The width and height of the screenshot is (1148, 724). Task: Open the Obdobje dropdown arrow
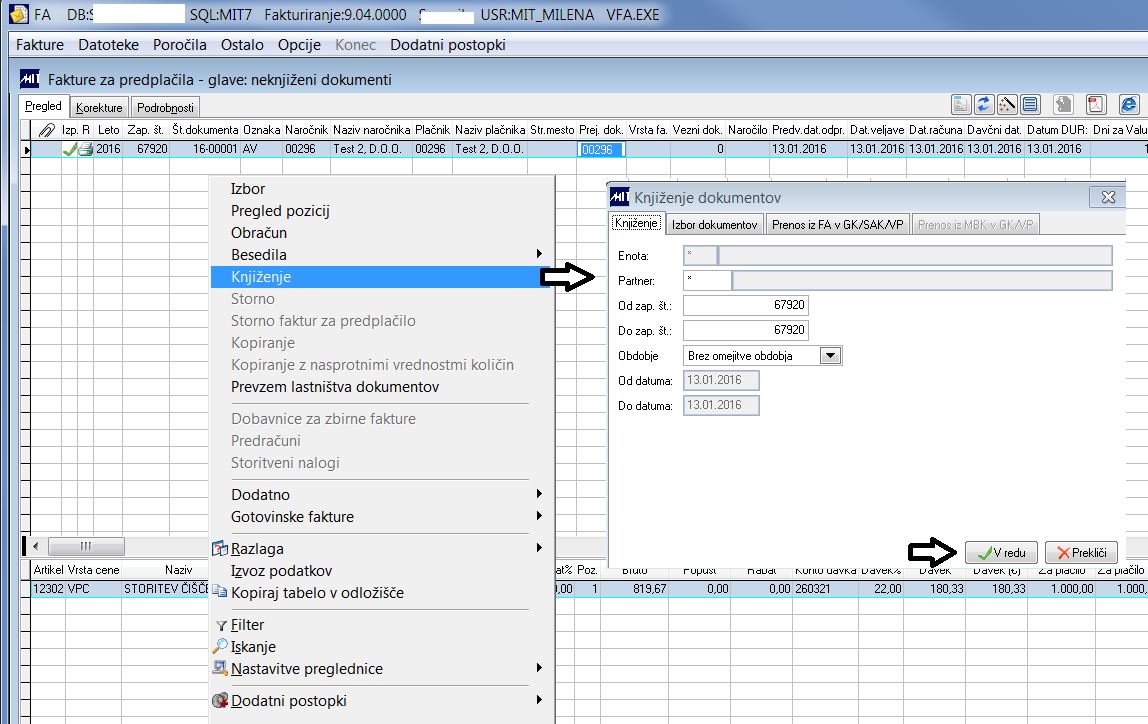(830, 356)
